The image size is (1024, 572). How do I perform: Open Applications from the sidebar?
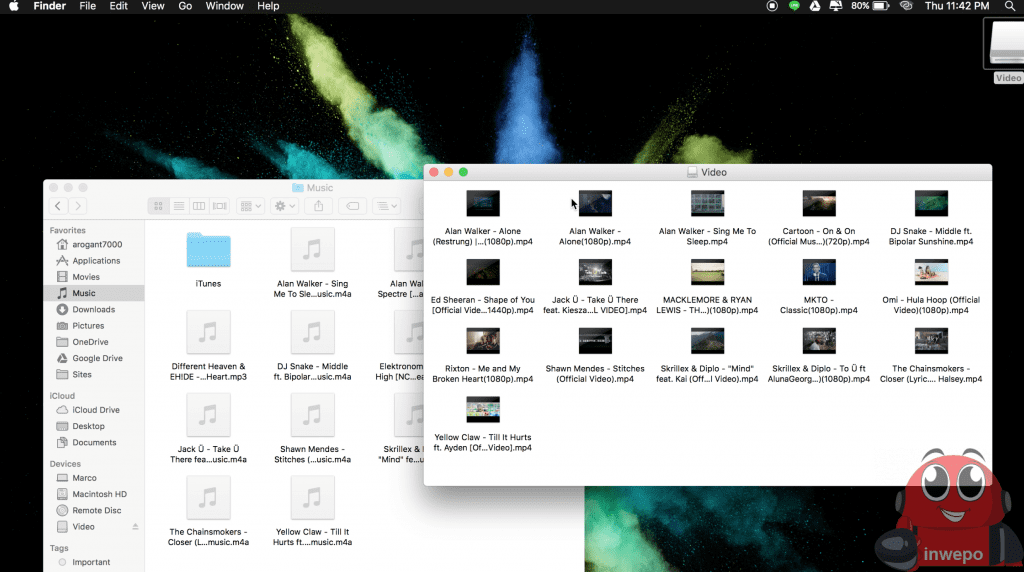[x=96, y=261]
